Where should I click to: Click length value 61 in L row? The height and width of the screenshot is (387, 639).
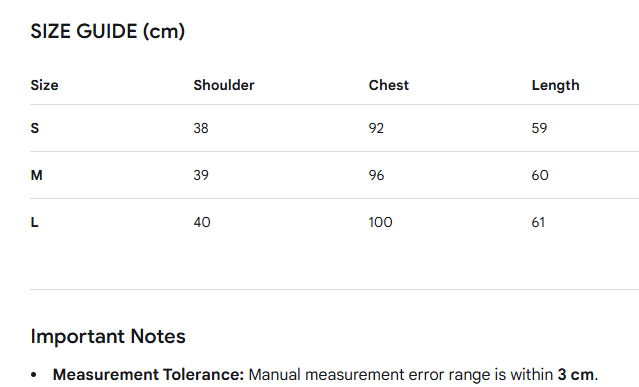tap(538, 222)
